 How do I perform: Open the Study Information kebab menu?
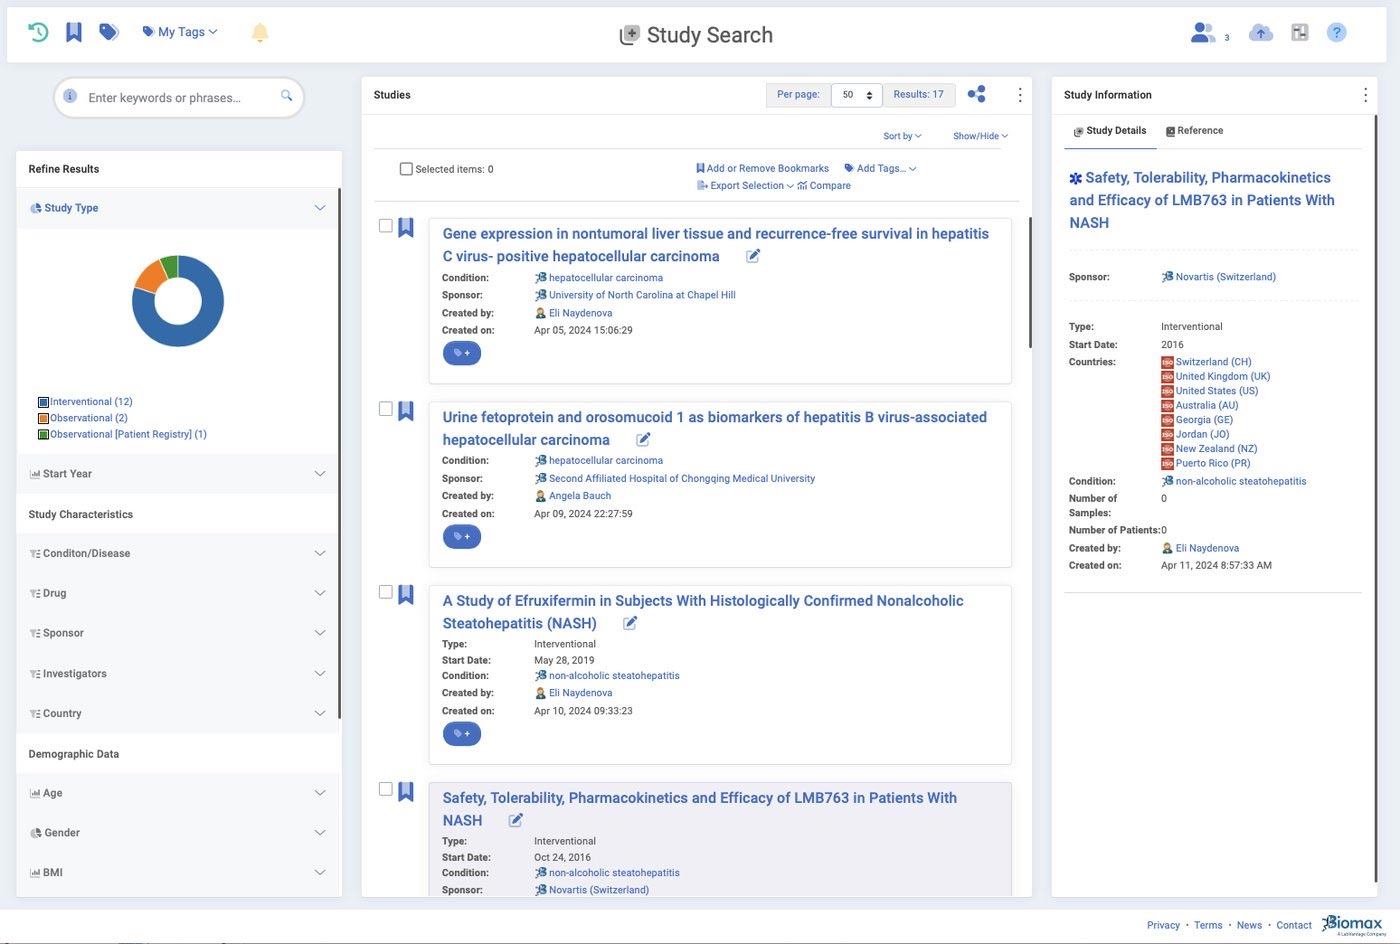1365,95
